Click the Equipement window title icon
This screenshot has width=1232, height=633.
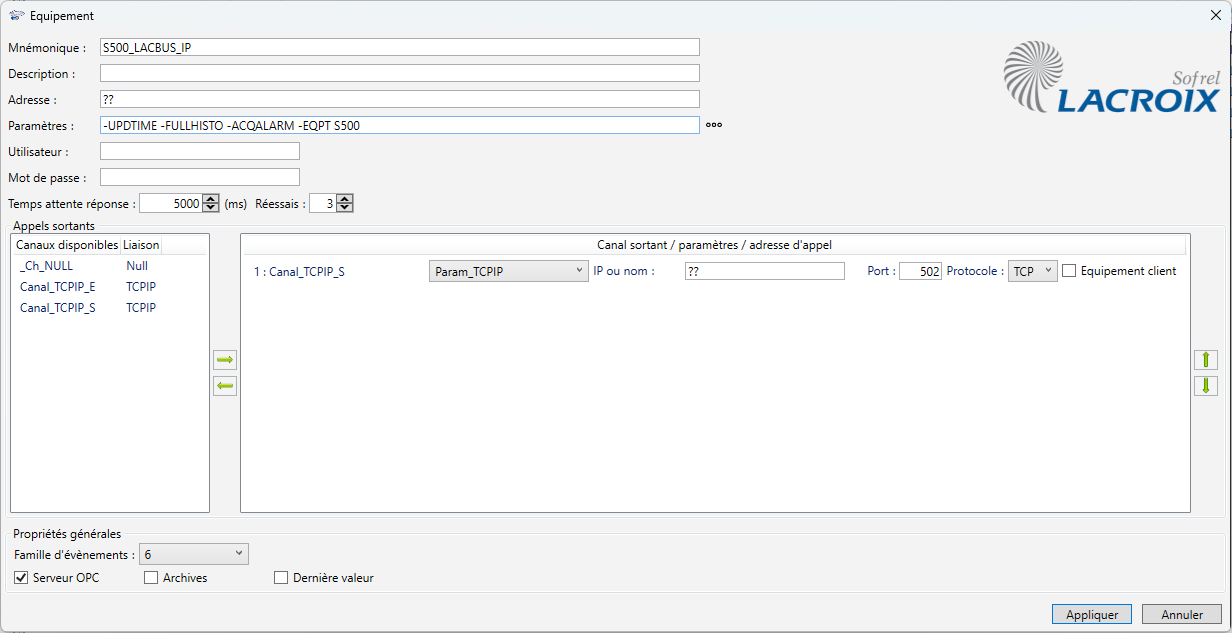pos(16,15)
